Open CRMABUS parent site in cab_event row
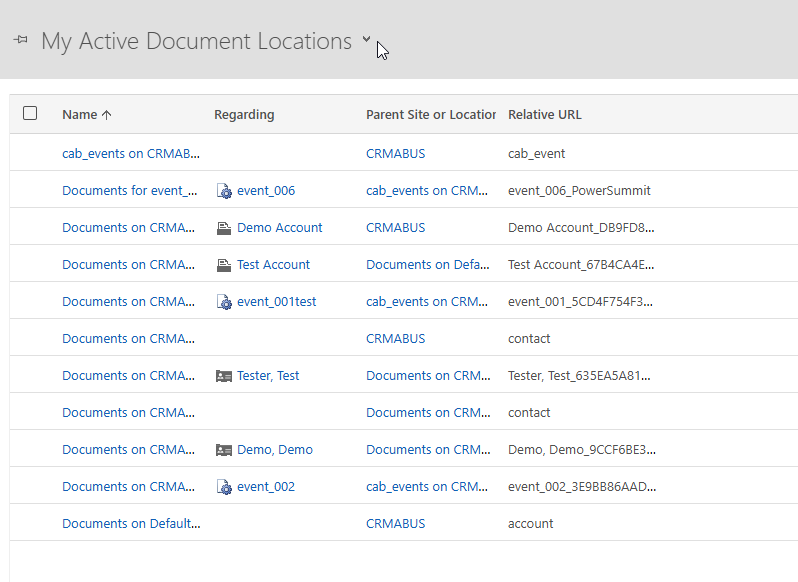 tap(395, 154)
